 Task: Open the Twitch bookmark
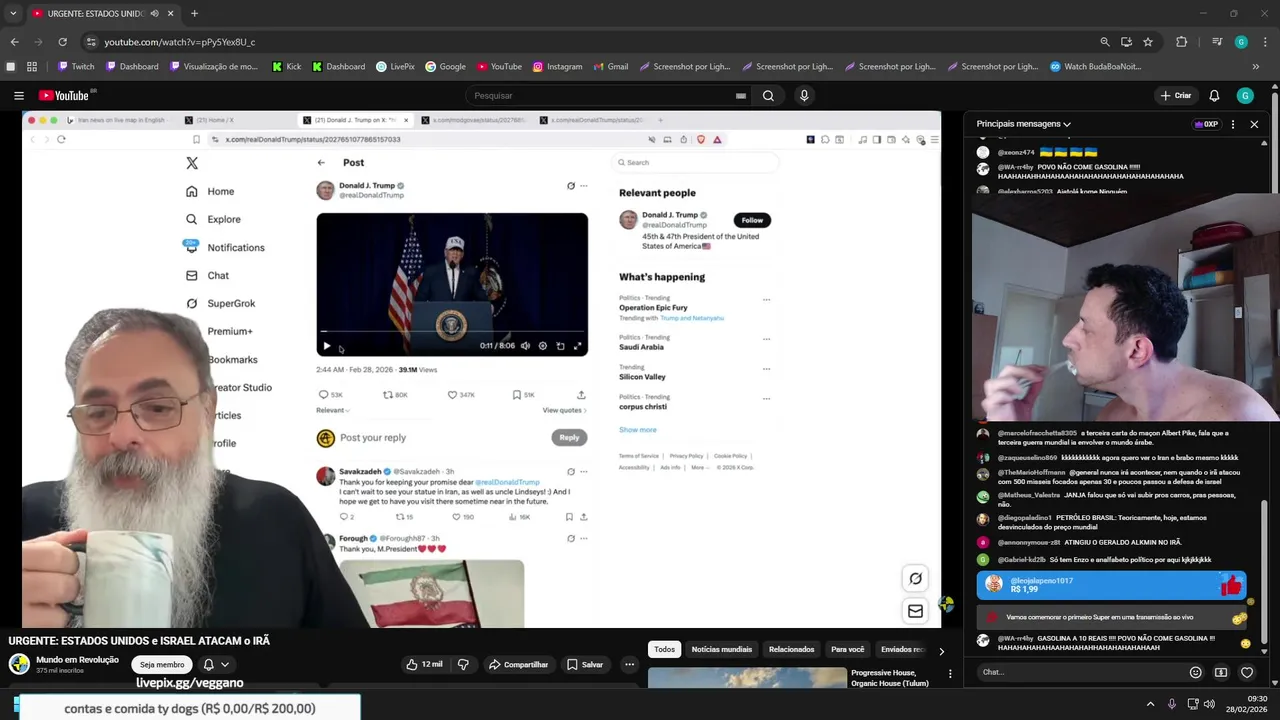(x=76, y=67)
